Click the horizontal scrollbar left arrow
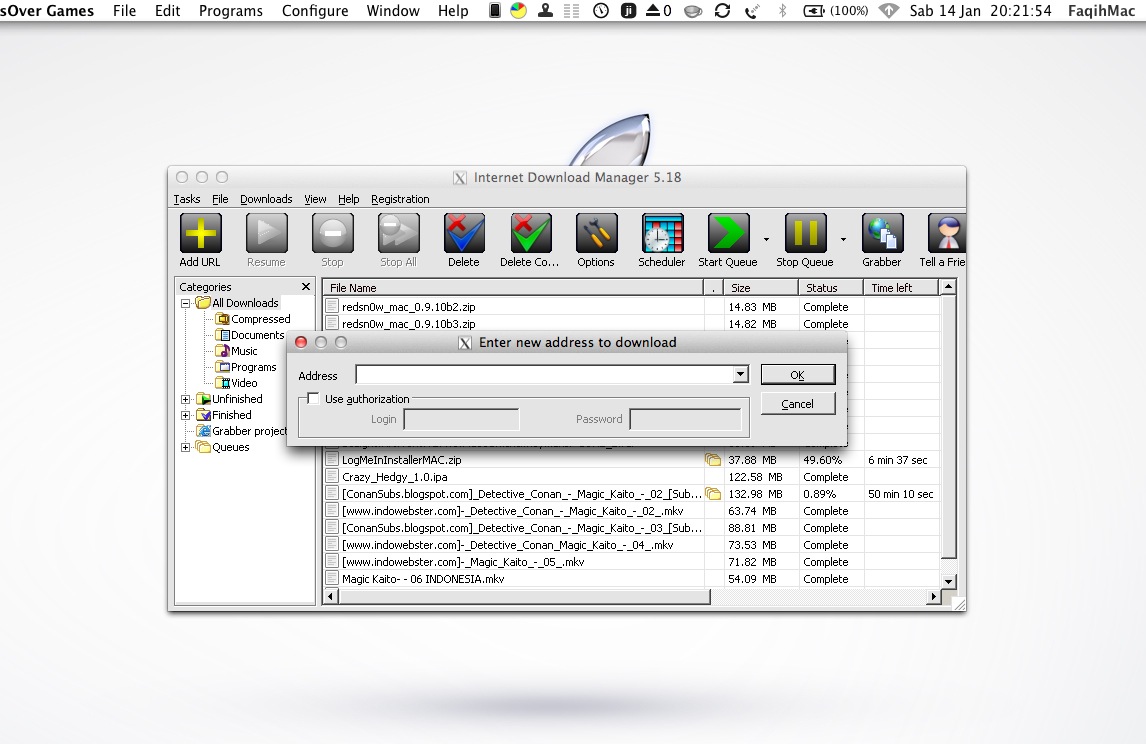 (x=331, y=596)
